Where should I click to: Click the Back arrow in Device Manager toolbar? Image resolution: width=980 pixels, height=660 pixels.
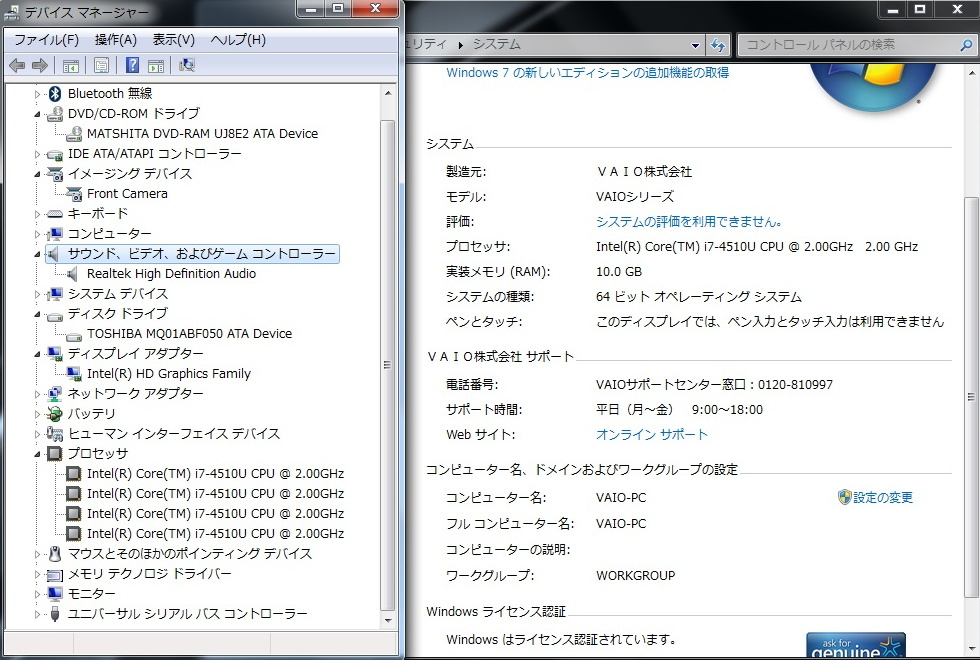click(17, 66)
